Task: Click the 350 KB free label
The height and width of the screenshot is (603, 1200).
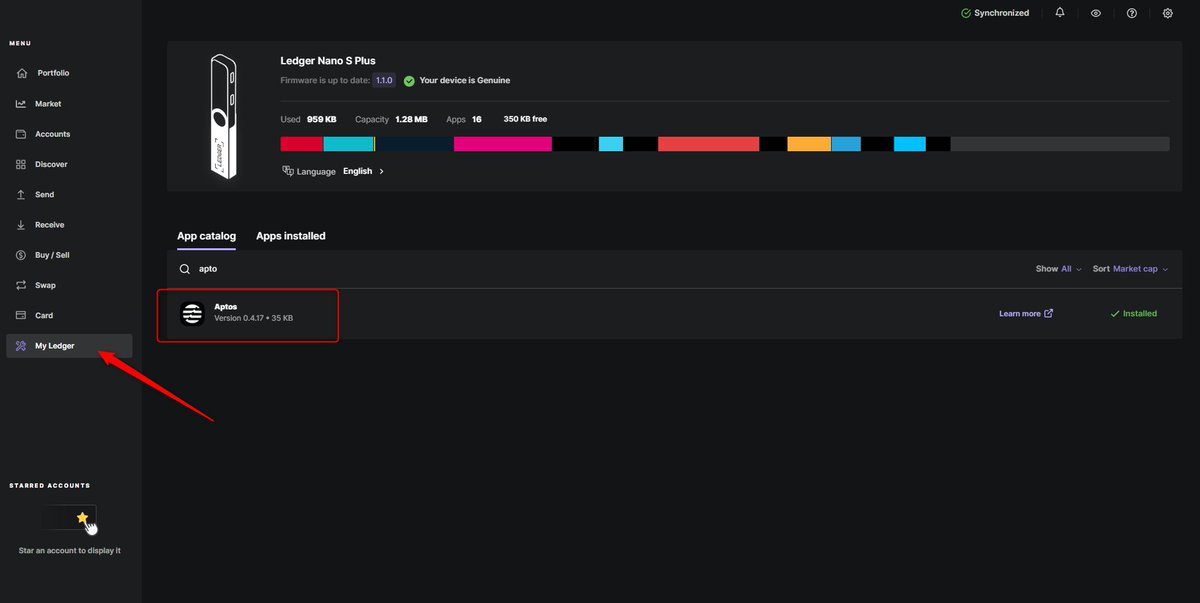Action: 525,119
